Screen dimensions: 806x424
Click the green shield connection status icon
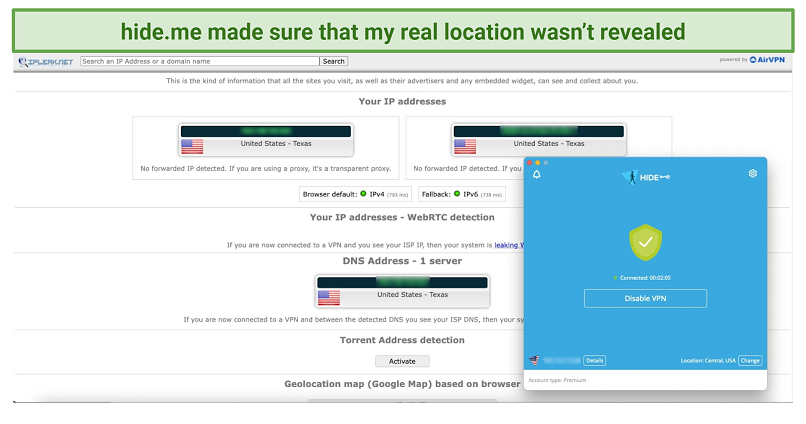click(645, 242)
